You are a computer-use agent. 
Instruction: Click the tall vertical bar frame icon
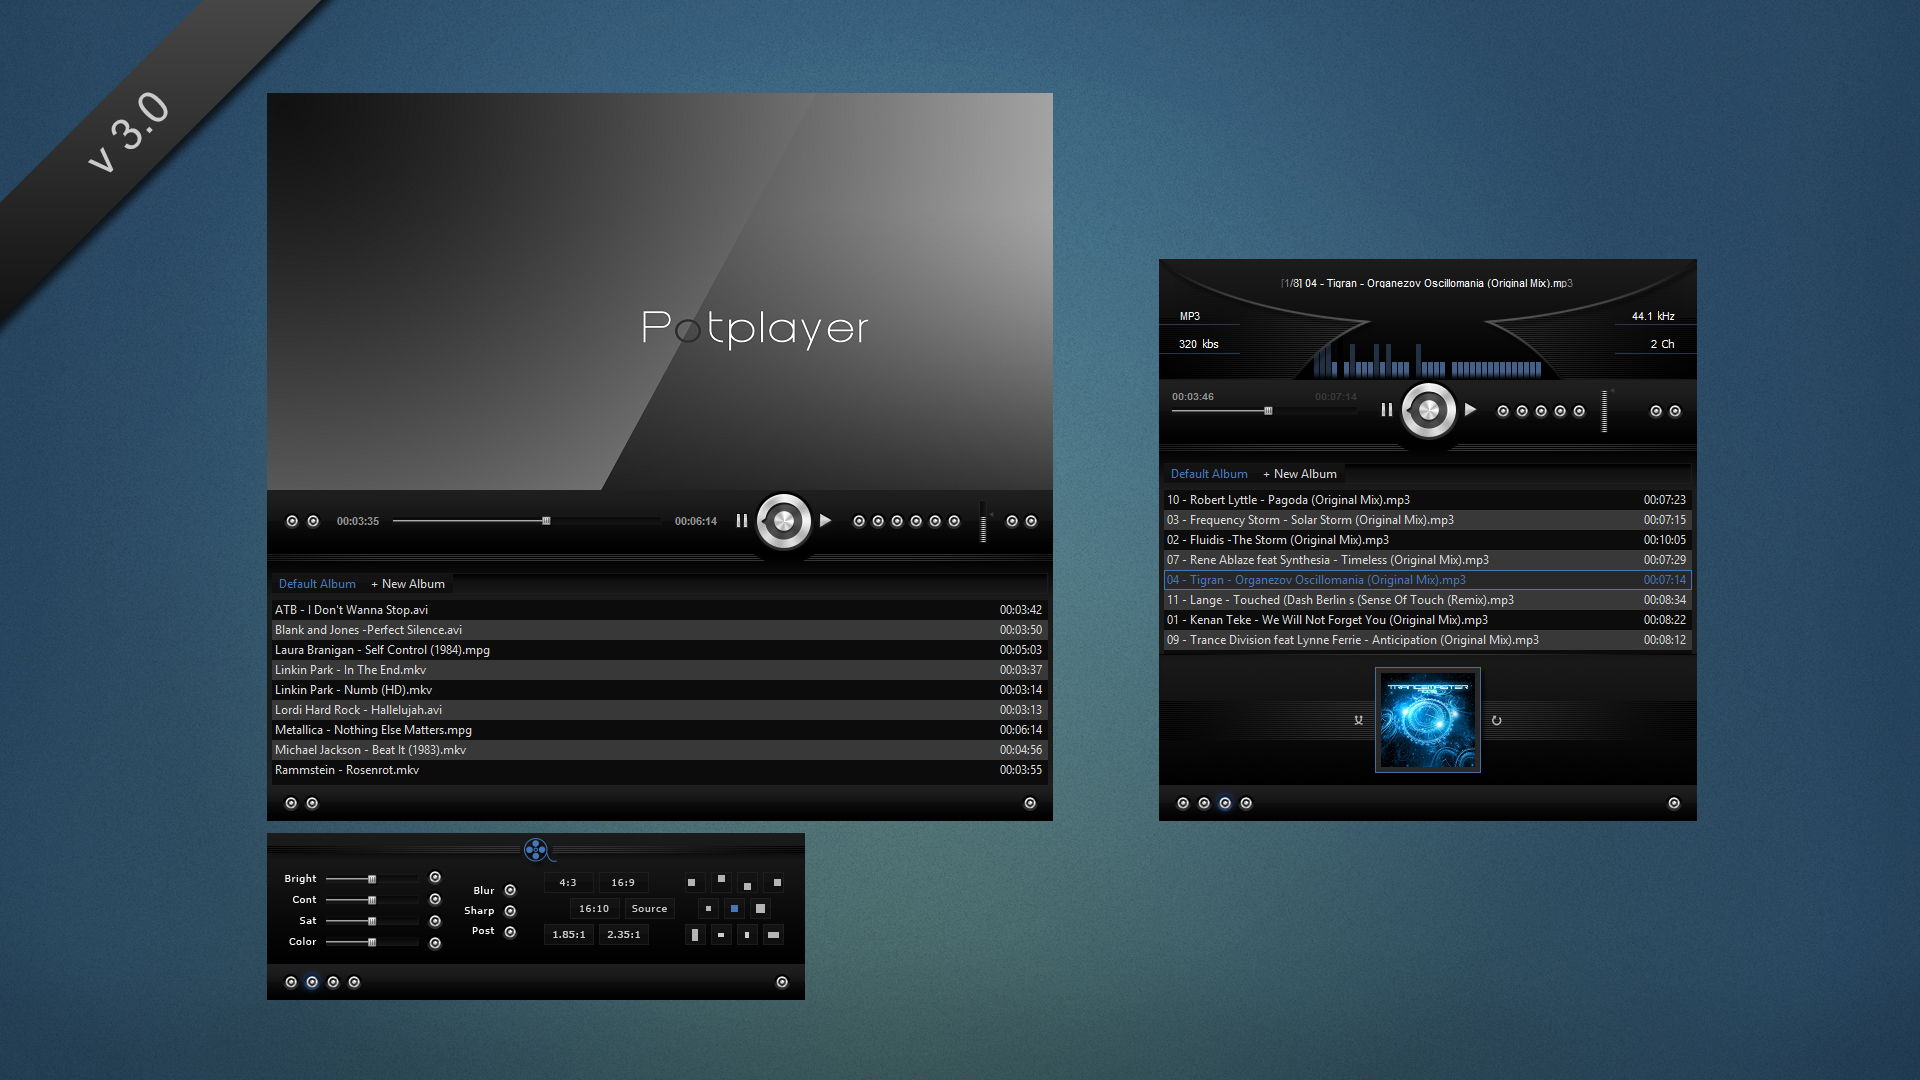pos(695,935)
